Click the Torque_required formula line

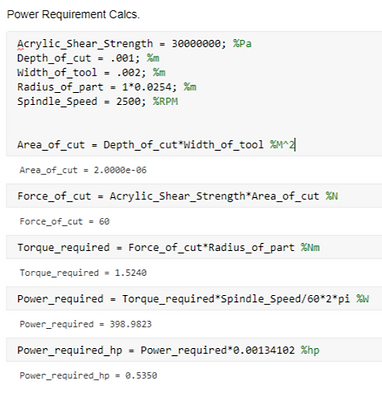click(168, 248)
